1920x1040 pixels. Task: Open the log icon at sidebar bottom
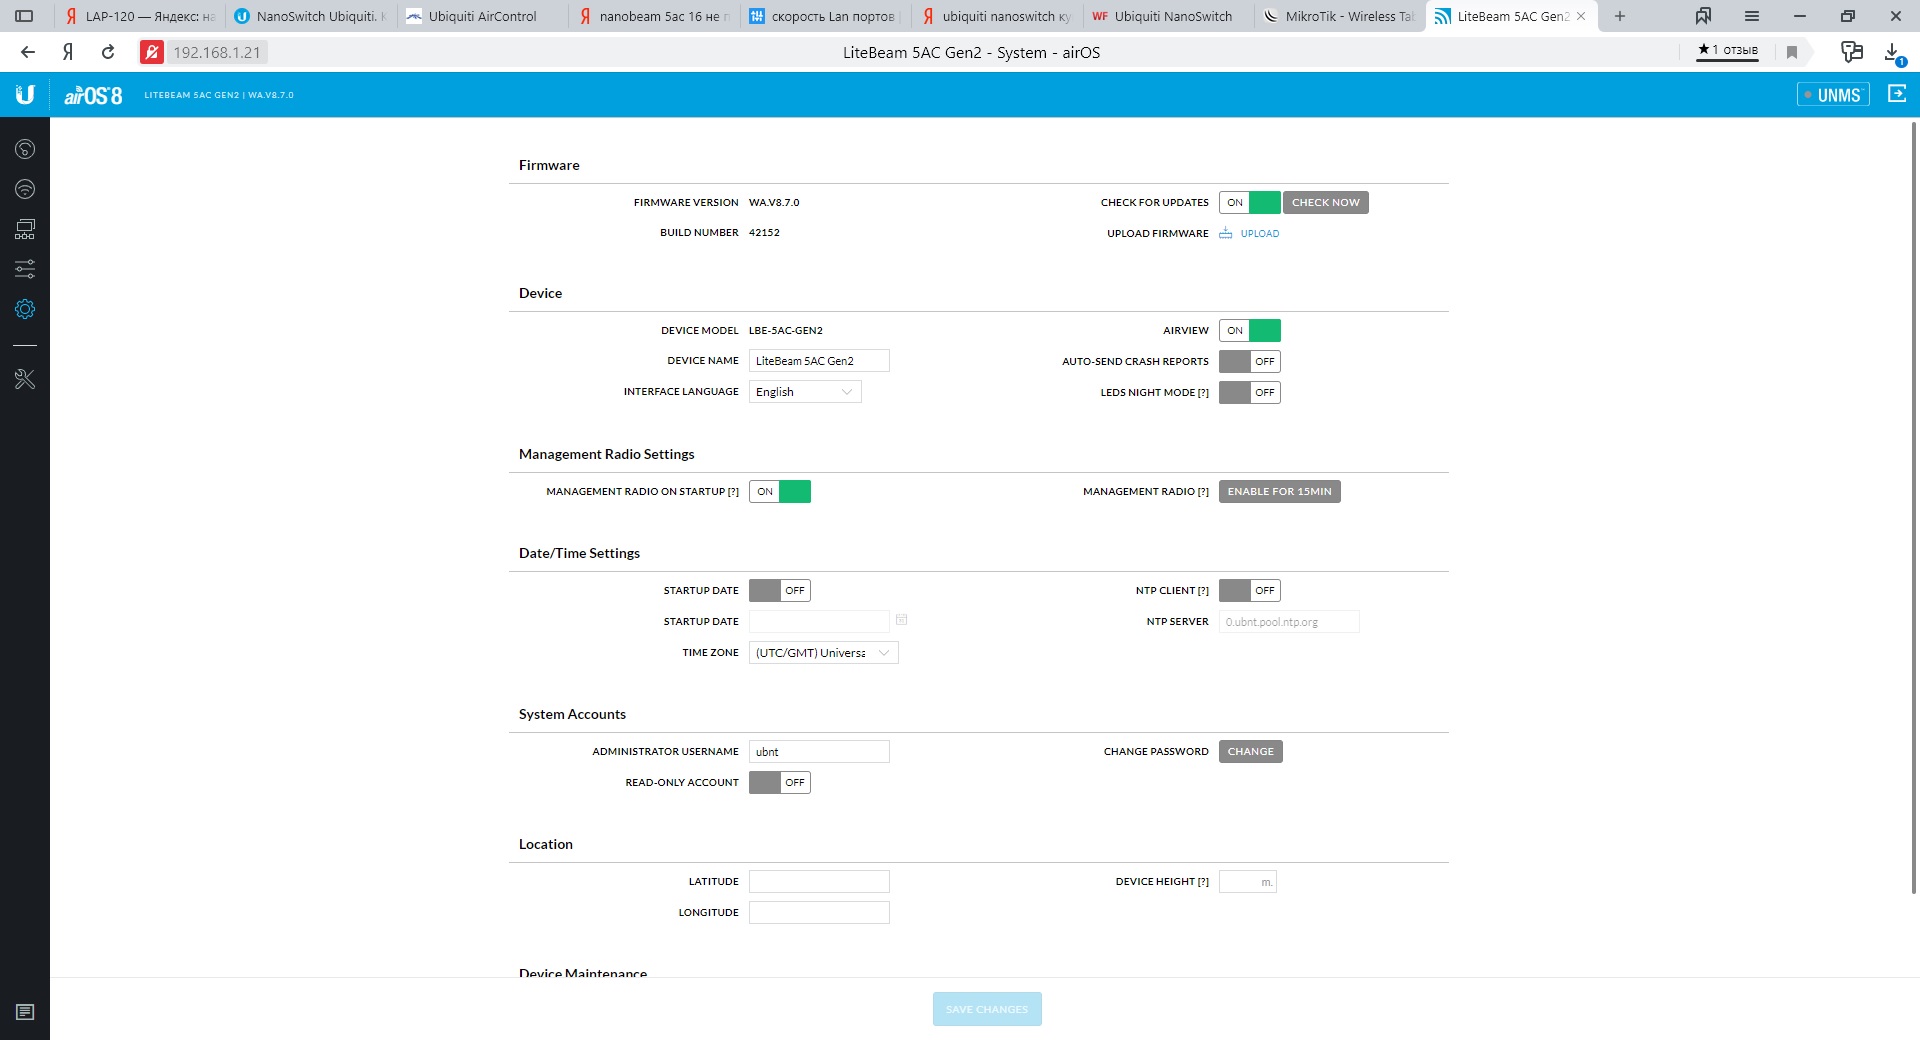pos(25,1012)
